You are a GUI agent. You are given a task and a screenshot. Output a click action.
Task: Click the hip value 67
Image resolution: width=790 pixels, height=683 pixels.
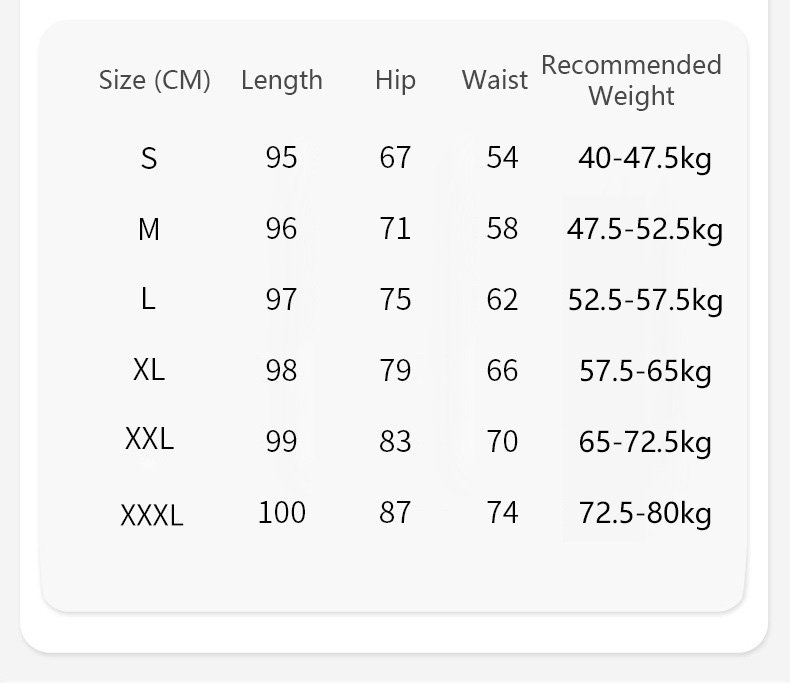(395, 158)
